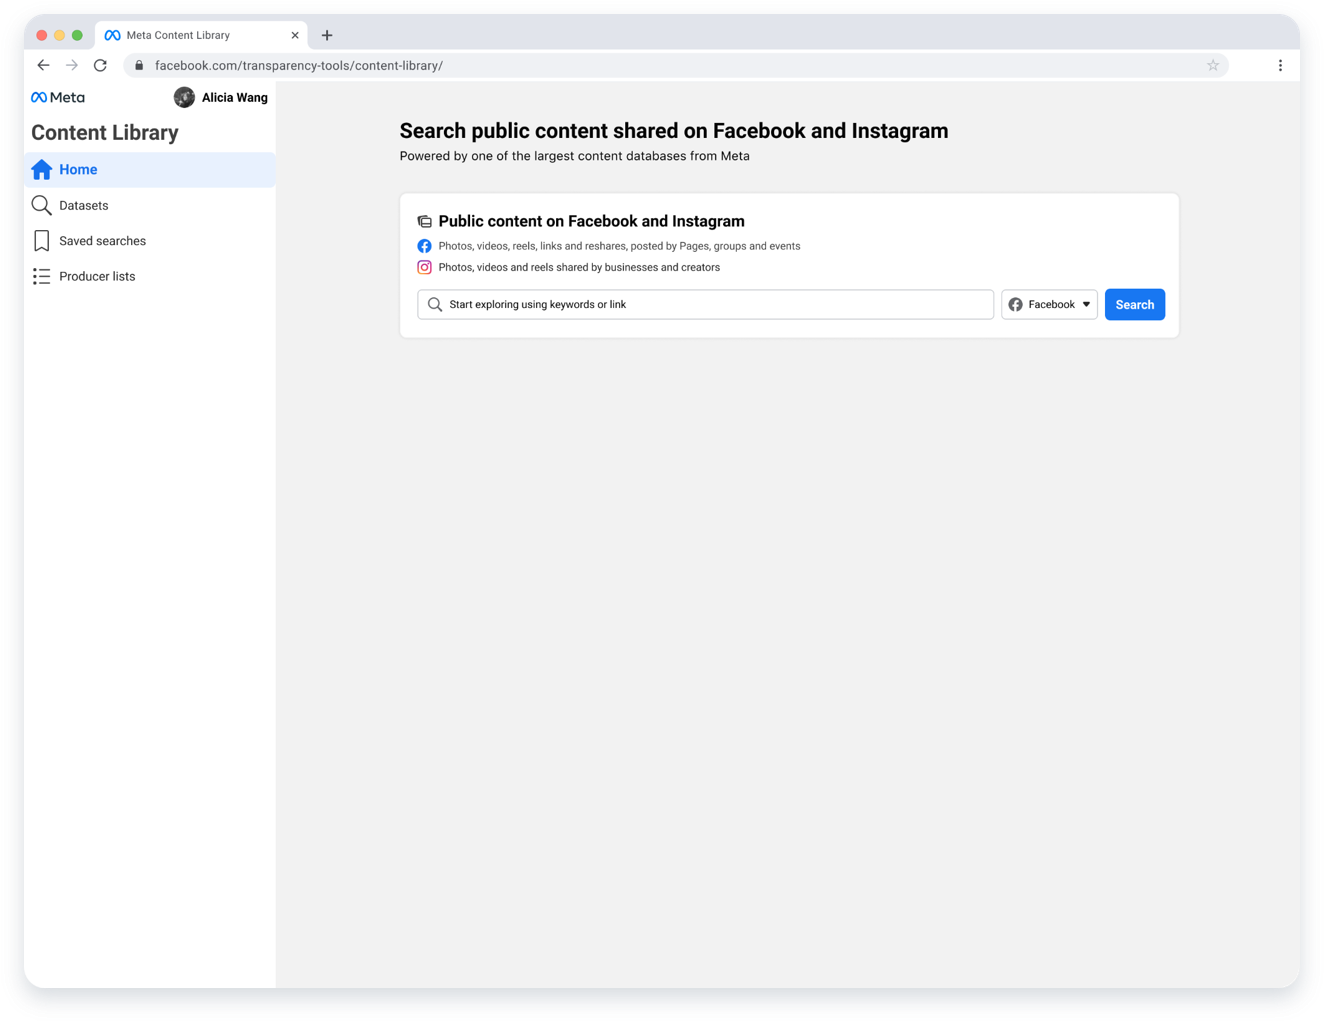Click the magnifier icon inside search field

[435, 304]
